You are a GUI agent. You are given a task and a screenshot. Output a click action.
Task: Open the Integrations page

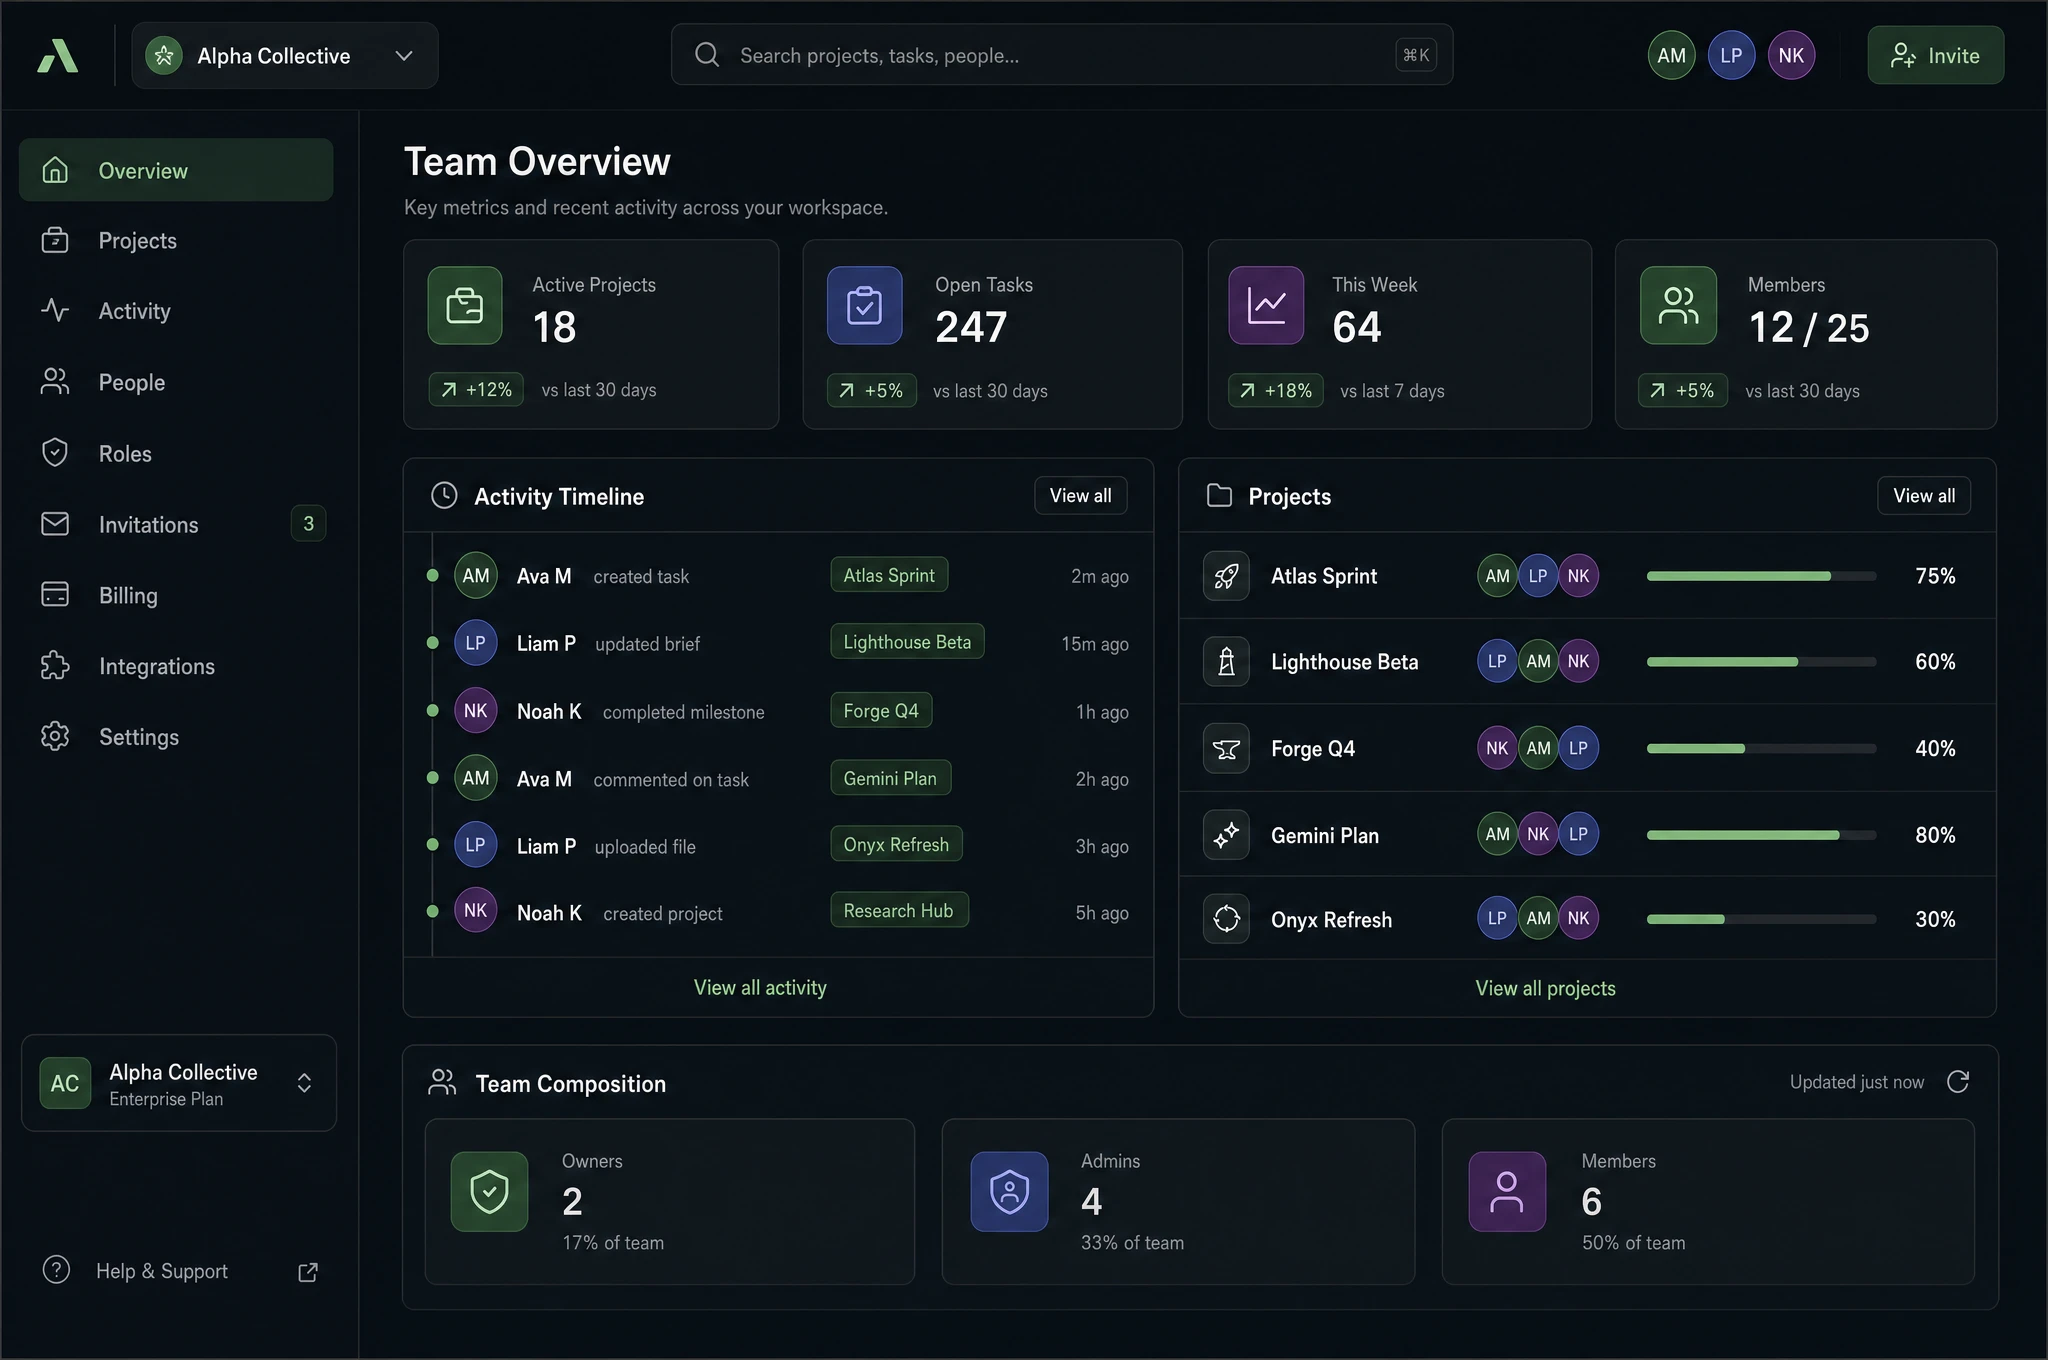pos(176,666)
